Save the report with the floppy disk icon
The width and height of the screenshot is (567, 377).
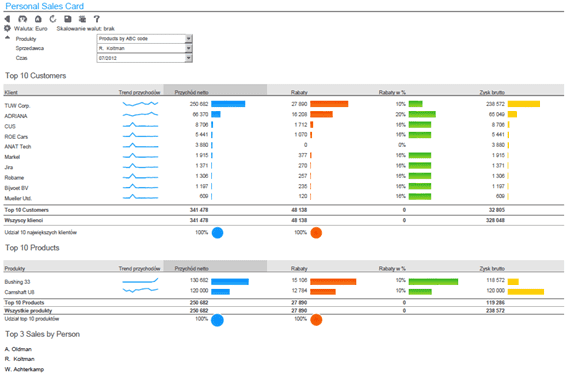click(x=68, y=19)
